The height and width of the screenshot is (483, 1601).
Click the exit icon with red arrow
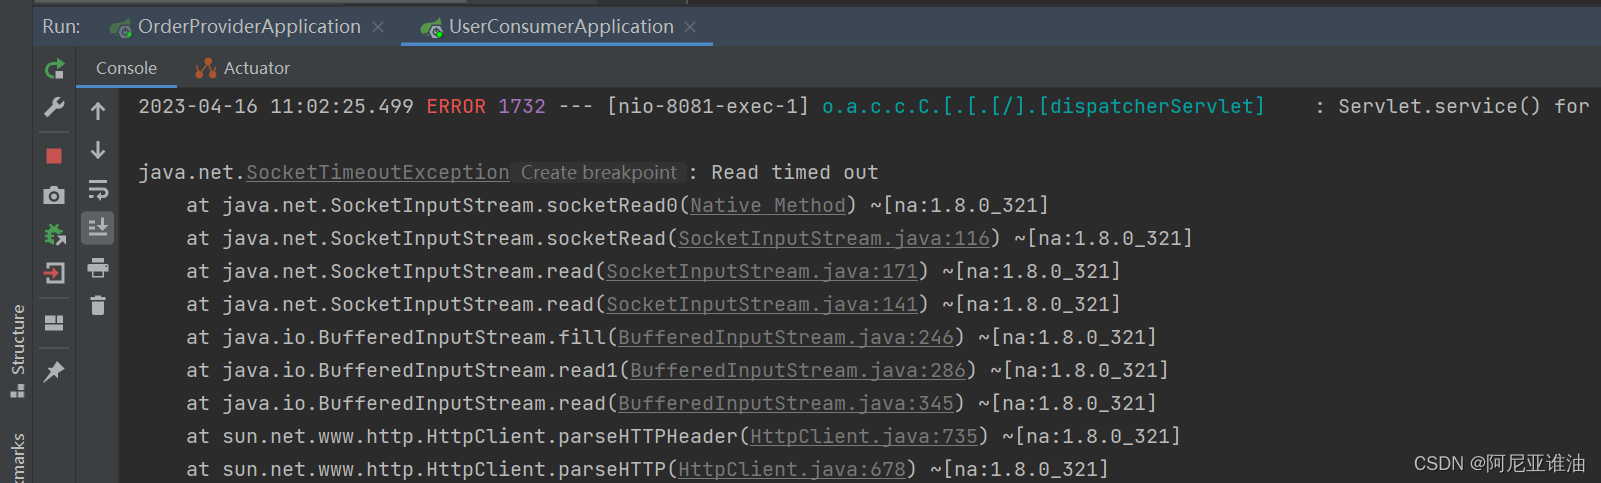click(x=54, y=273)
